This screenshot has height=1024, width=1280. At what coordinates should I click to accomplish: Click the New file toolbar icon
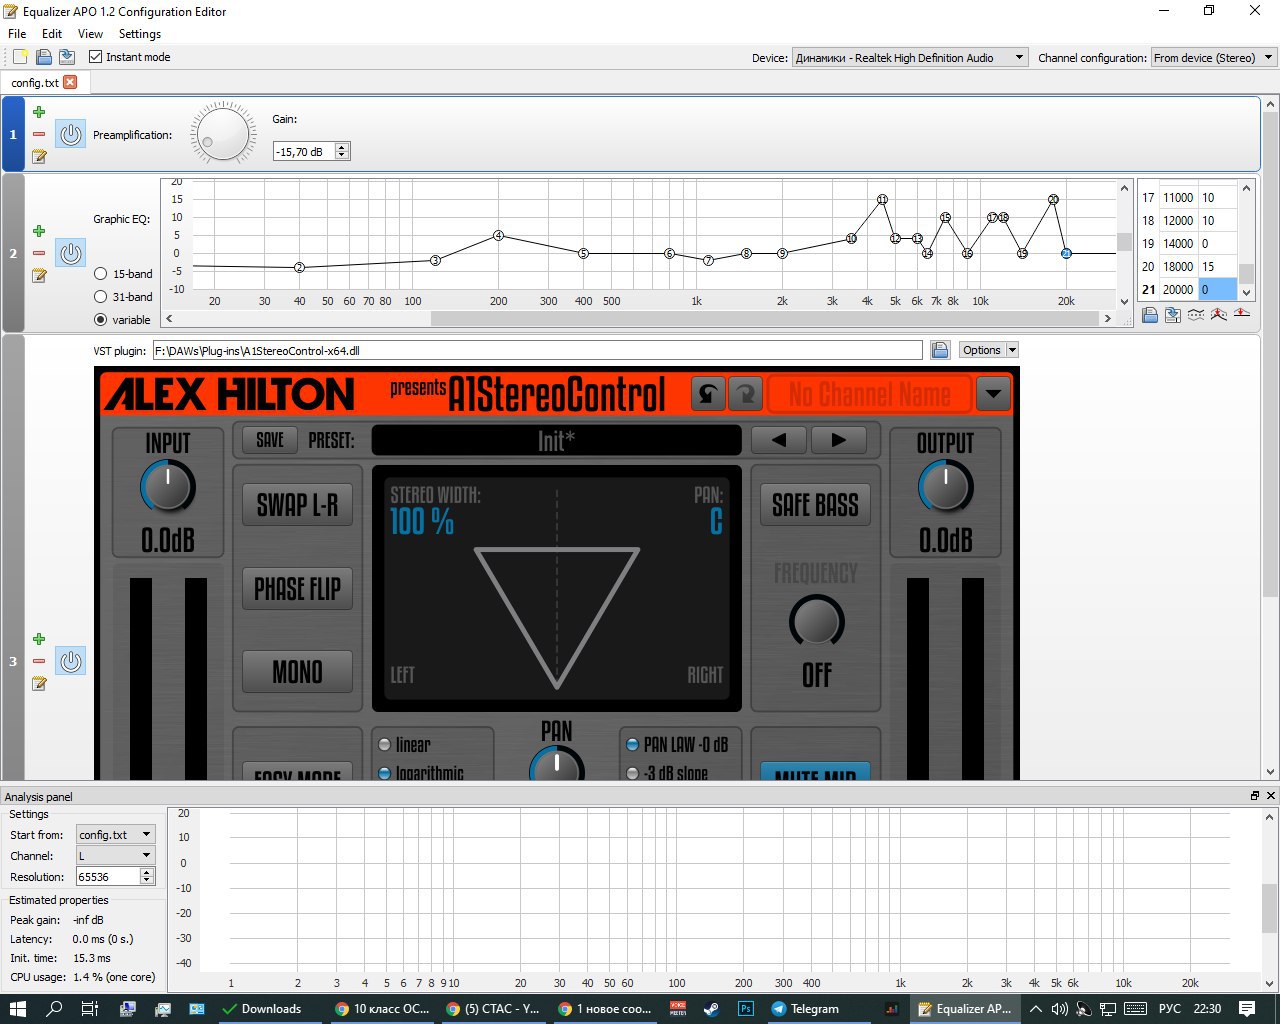[20, 57]
